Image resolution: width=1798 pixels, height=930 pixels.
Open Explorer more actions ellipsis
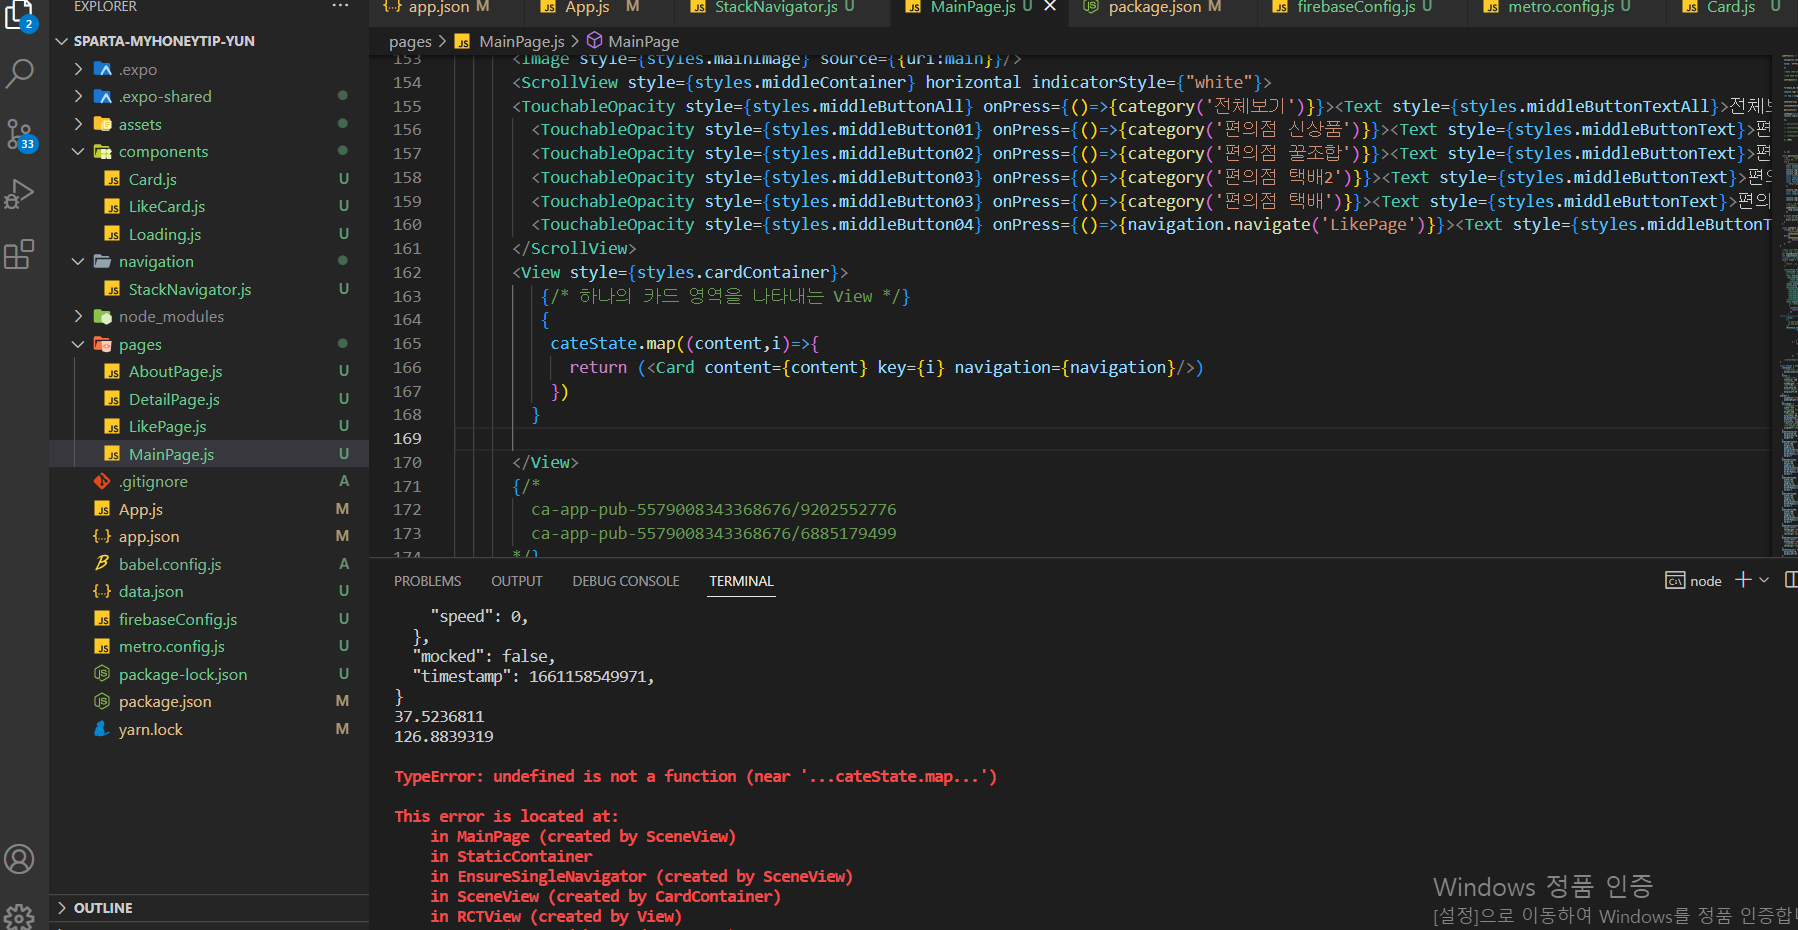coord(340,6)
